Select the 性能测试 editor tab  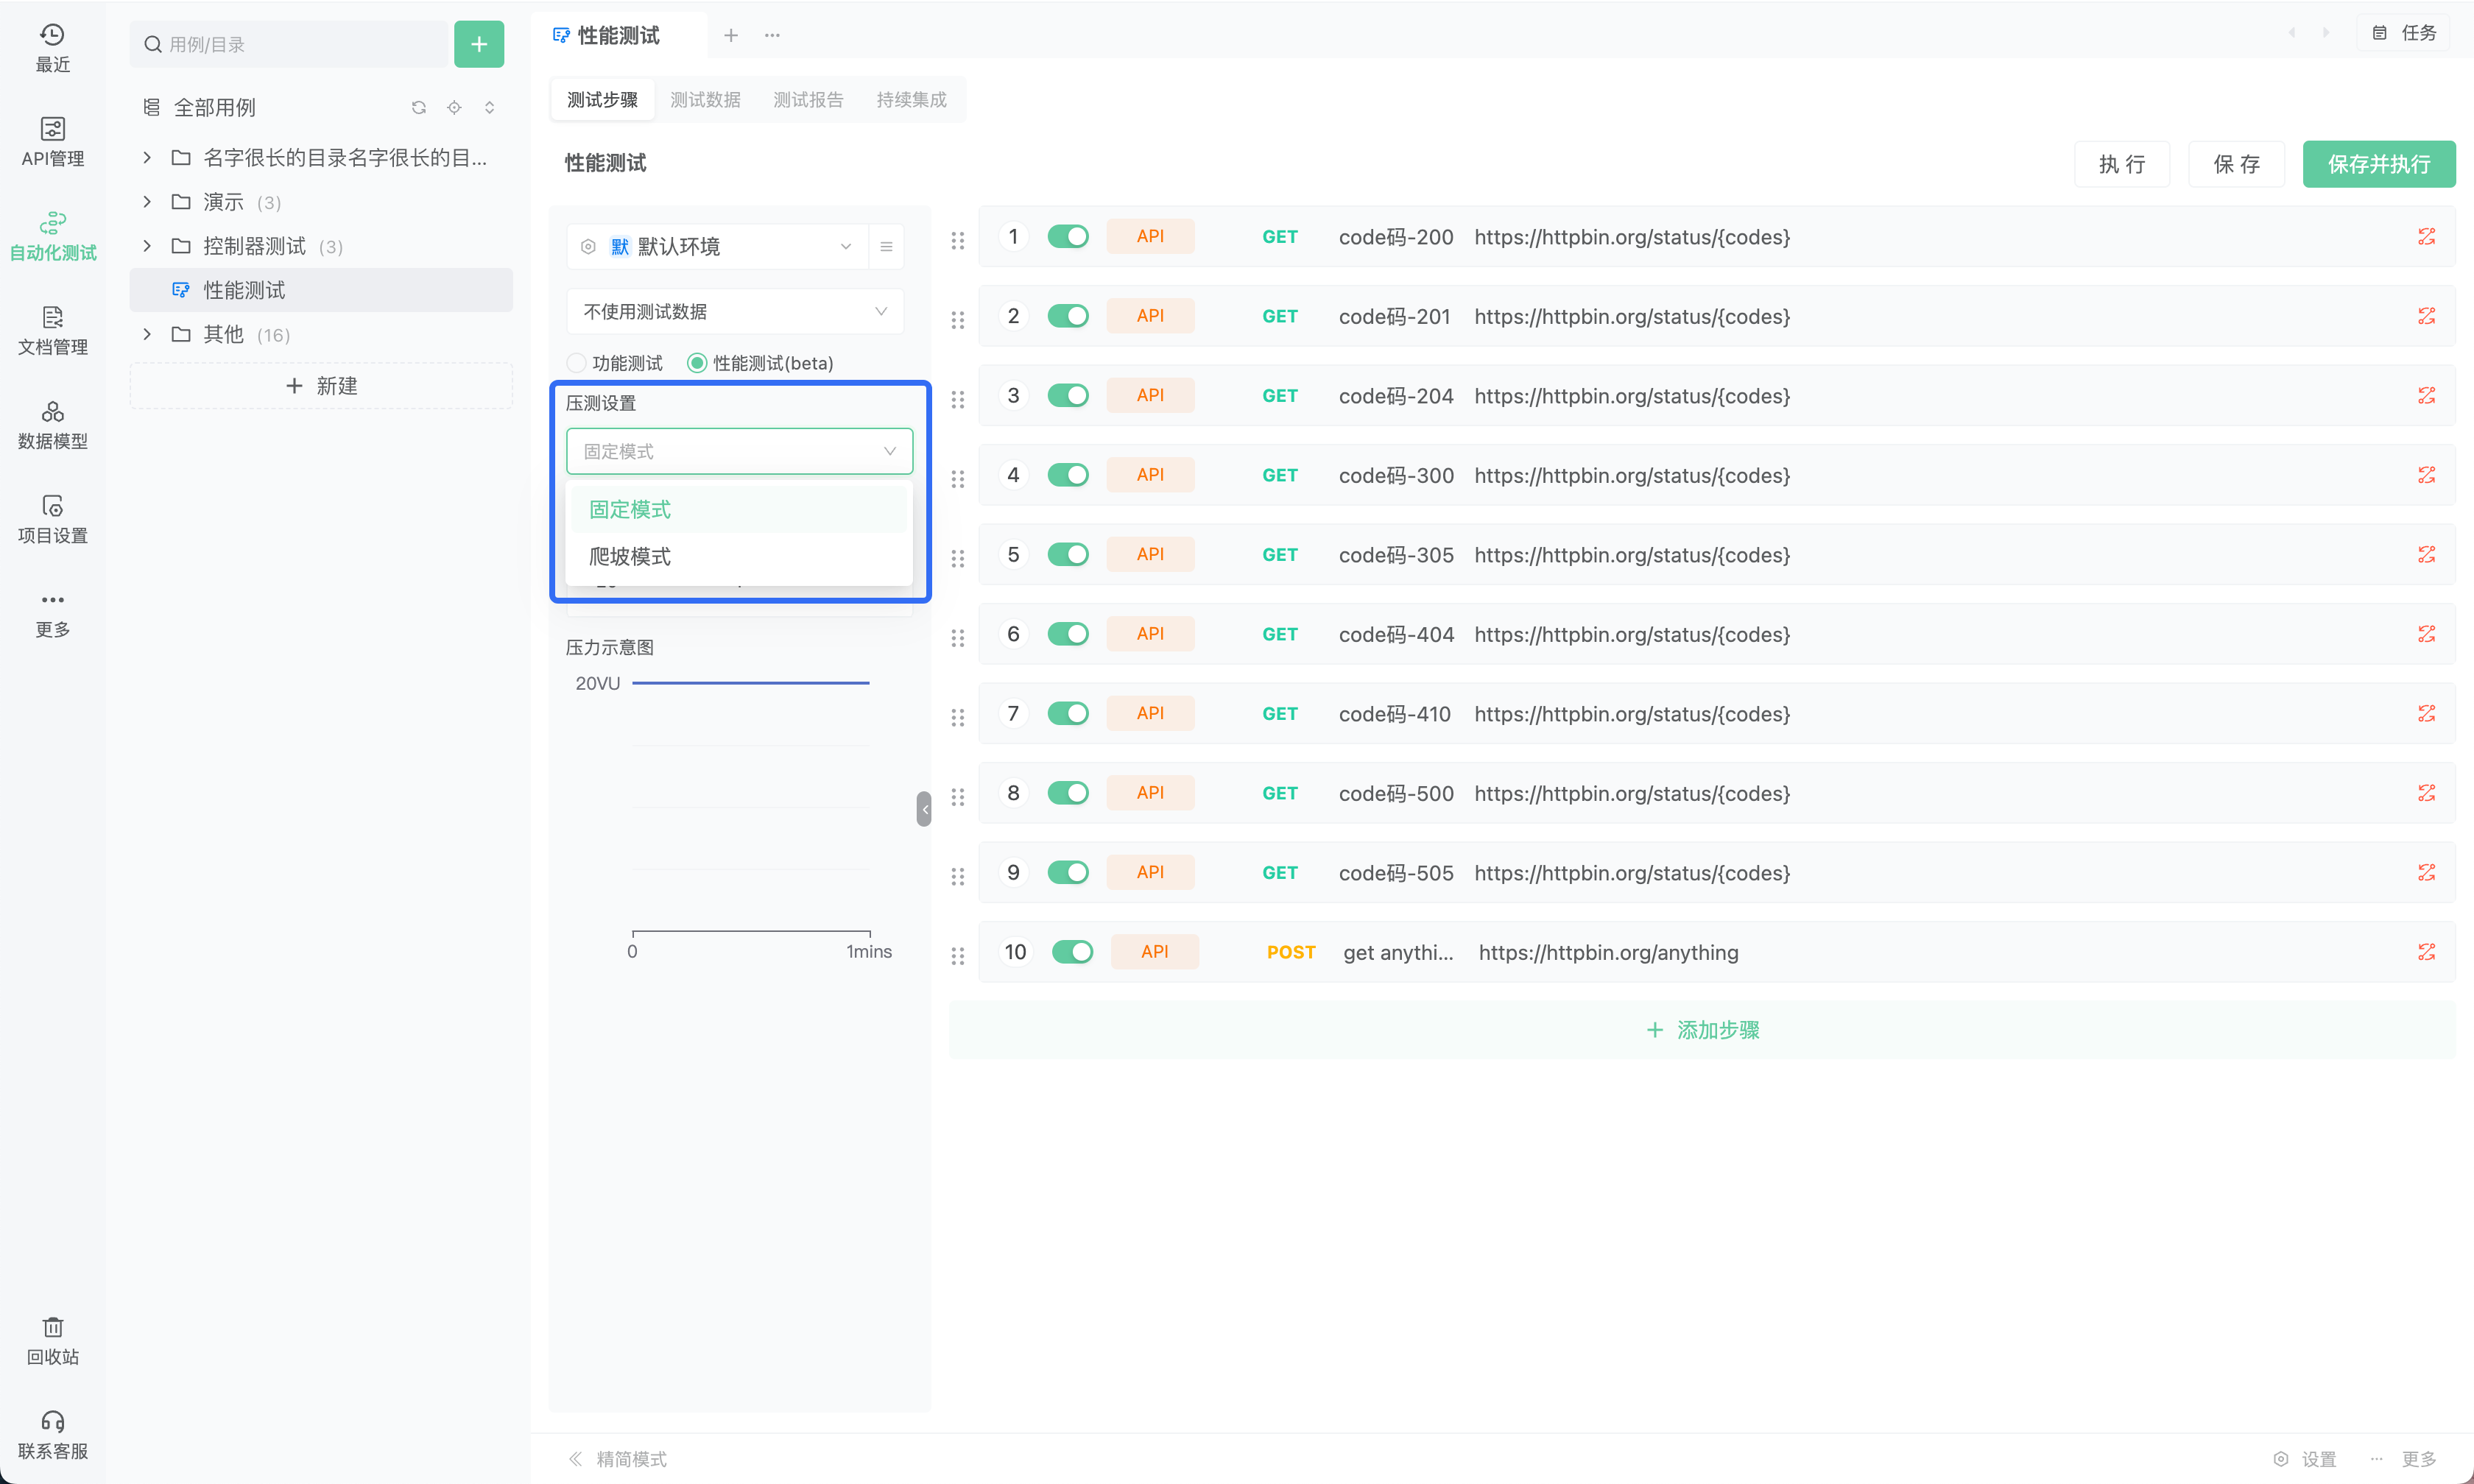(x=619, y=35)
